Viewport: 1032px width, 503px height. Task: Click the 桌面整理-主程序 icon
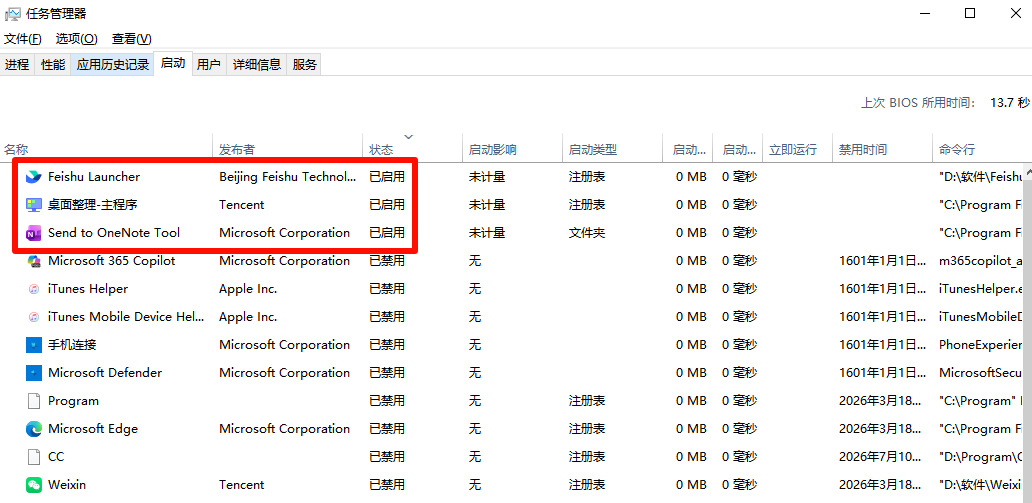coord(34,205)
